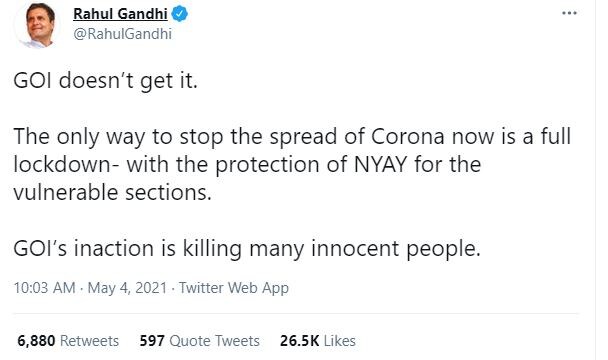
Task: Click the "Quote Tweets" label text
Action: (214, 341)
